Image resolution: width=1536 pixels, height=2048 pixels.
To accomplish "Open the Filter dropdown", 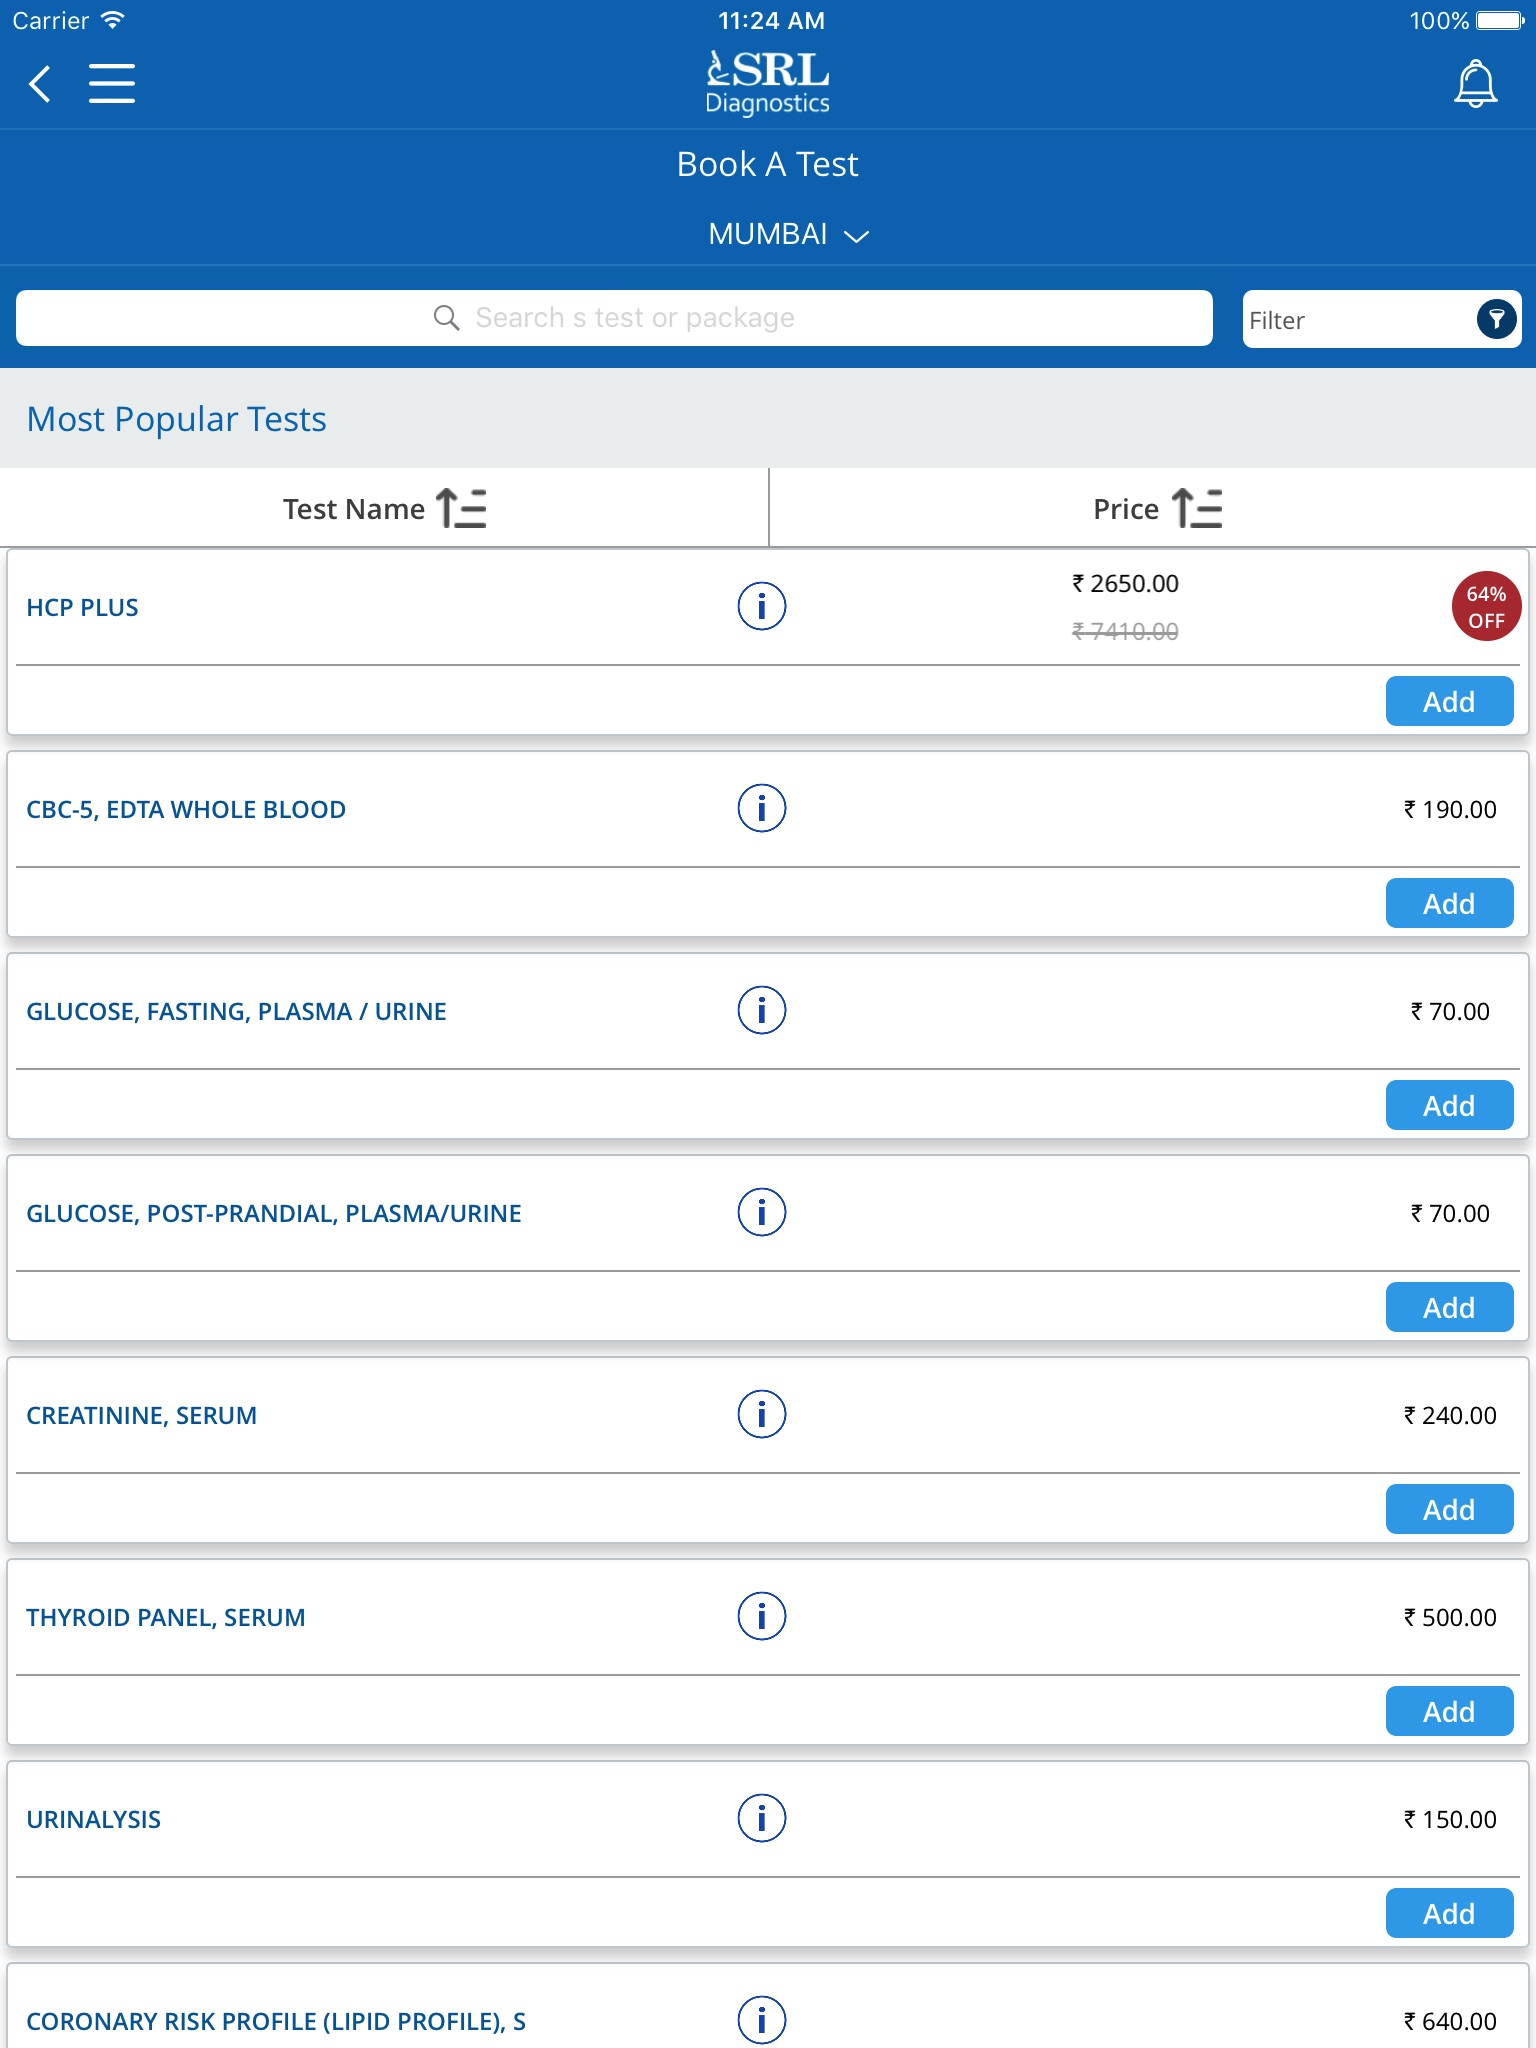I will [x=1381, y=319].
